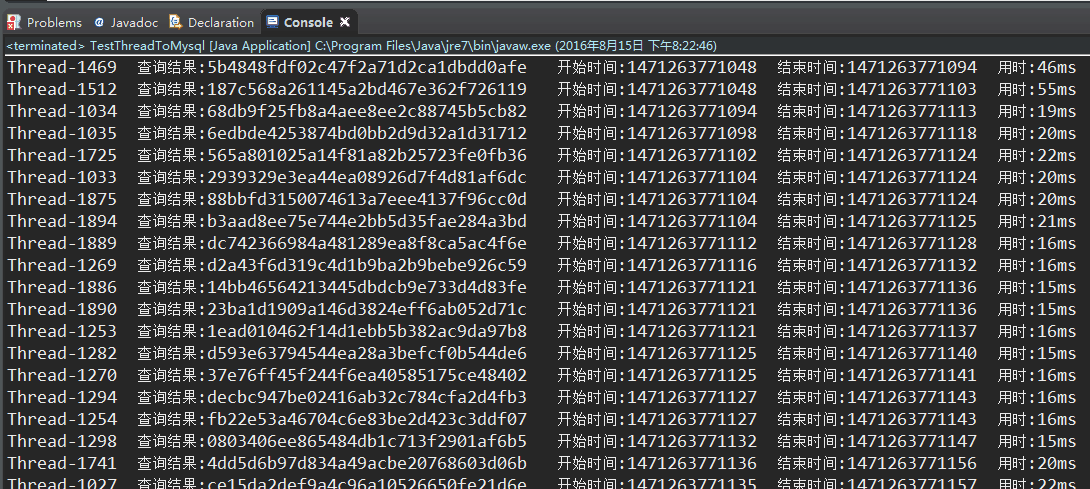Switch to the Problems tab
Viewport: 1090px width, 489px height.
pyautogui.click(x=44, y=22)
